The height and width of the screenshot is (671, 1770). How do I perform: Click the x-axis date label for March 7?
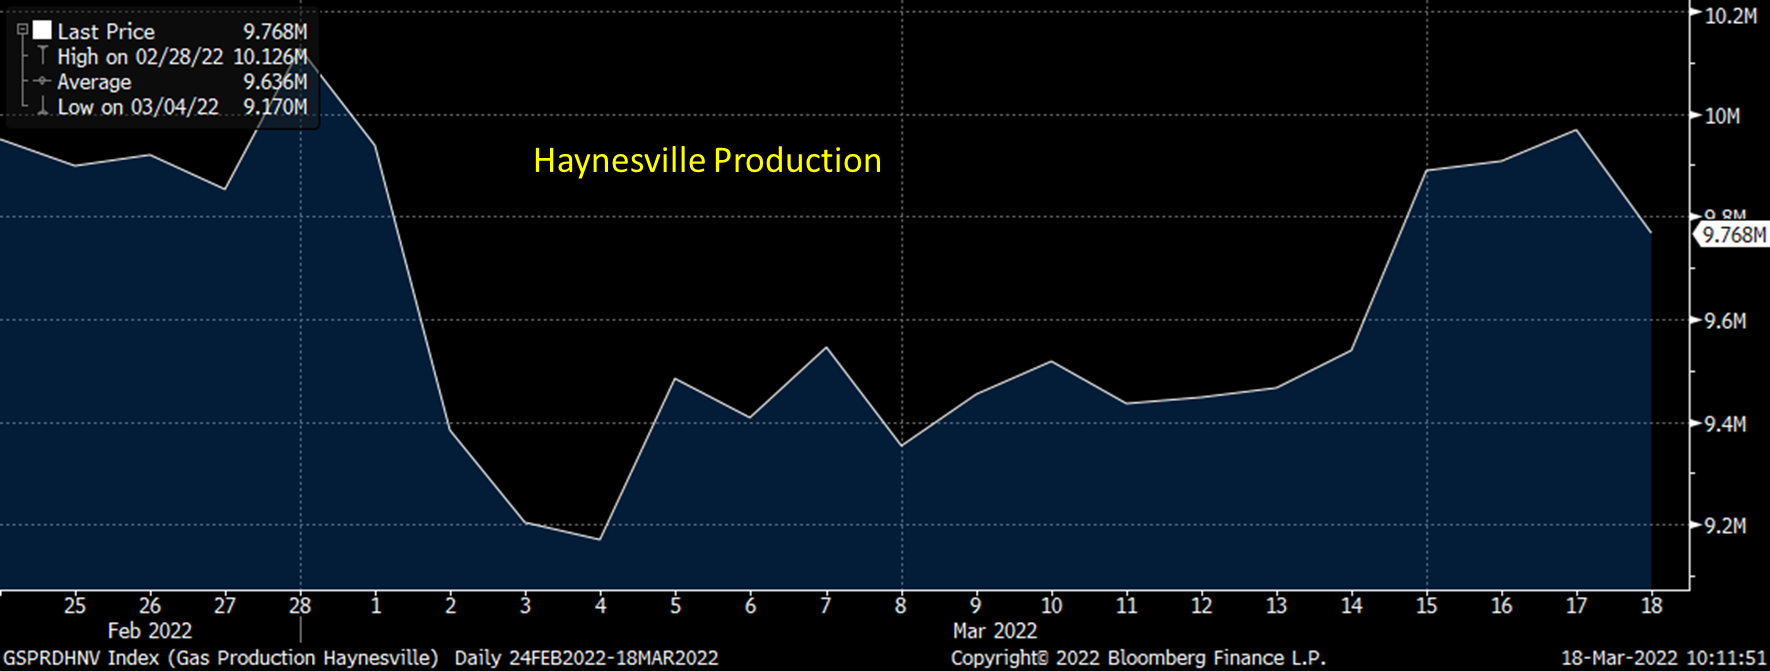coord(826,605)
